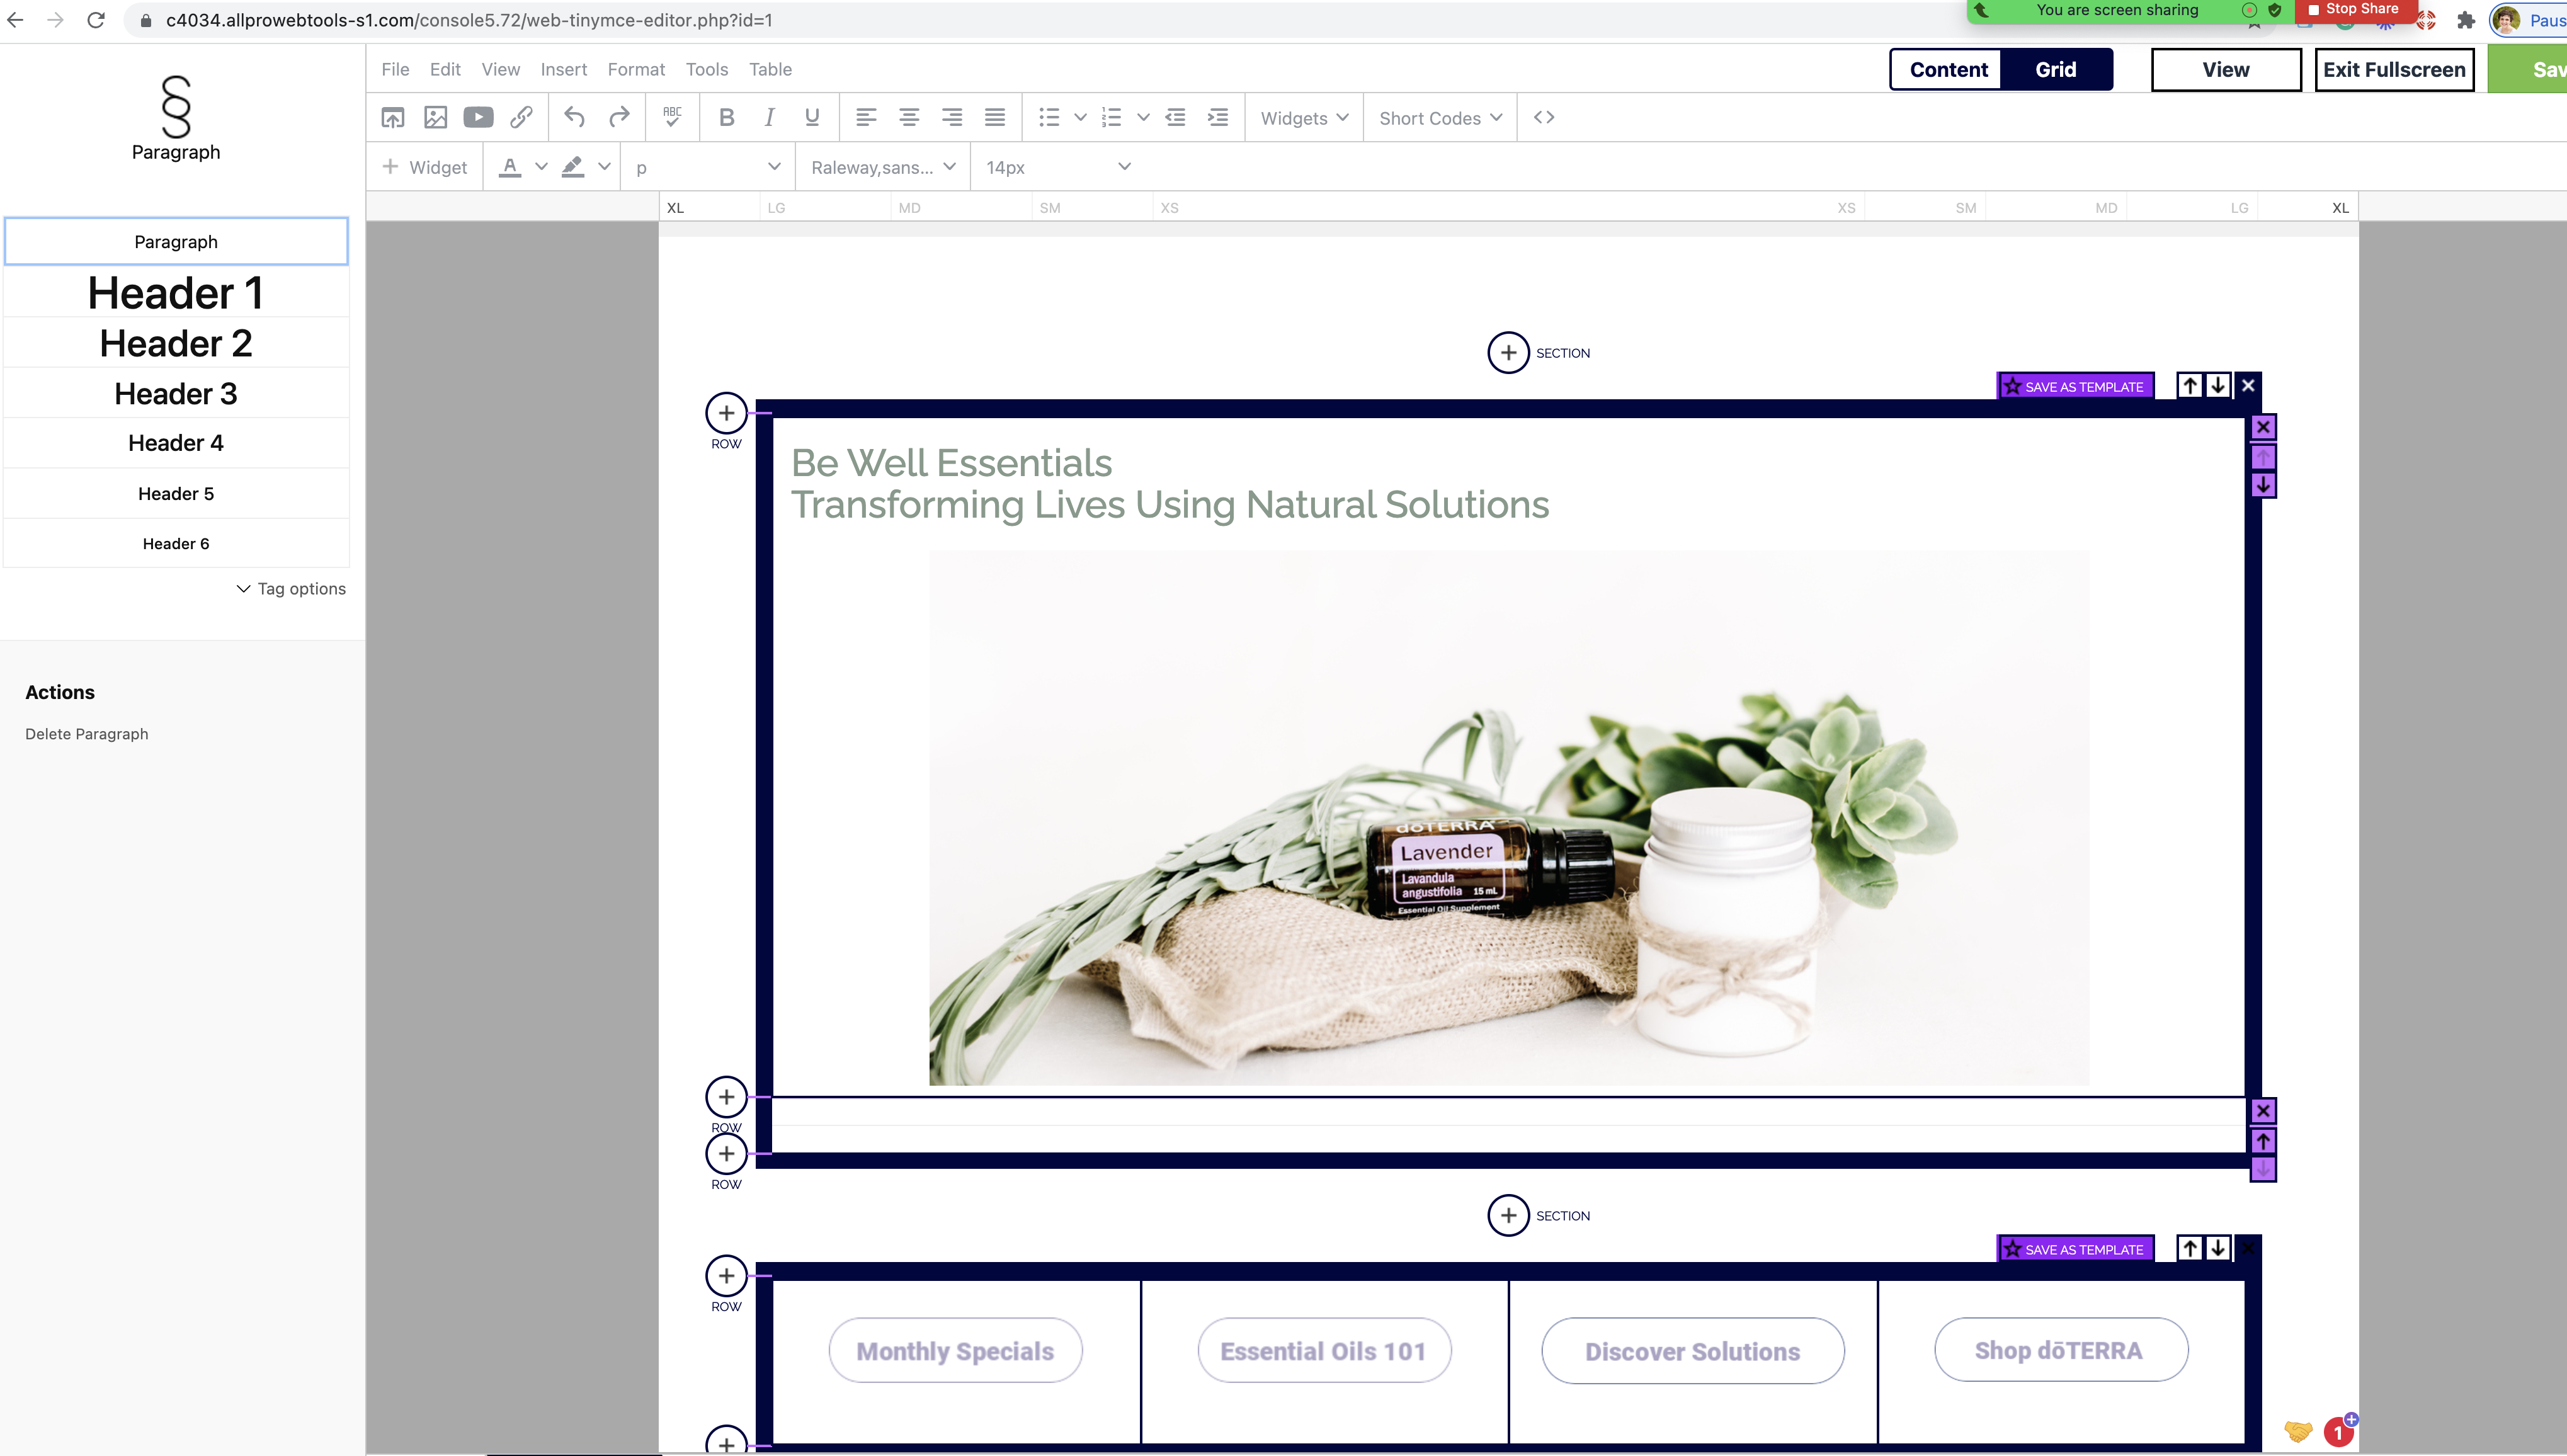Open the Tools menu
Viewport: 2567px width, 1456px height.
click(706, 70)
